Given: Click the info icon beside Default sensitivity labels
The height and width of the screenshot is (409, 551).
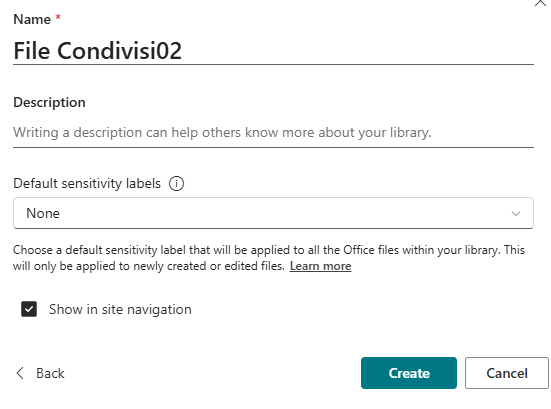Looking at the screenshot, I should [176, 183].
